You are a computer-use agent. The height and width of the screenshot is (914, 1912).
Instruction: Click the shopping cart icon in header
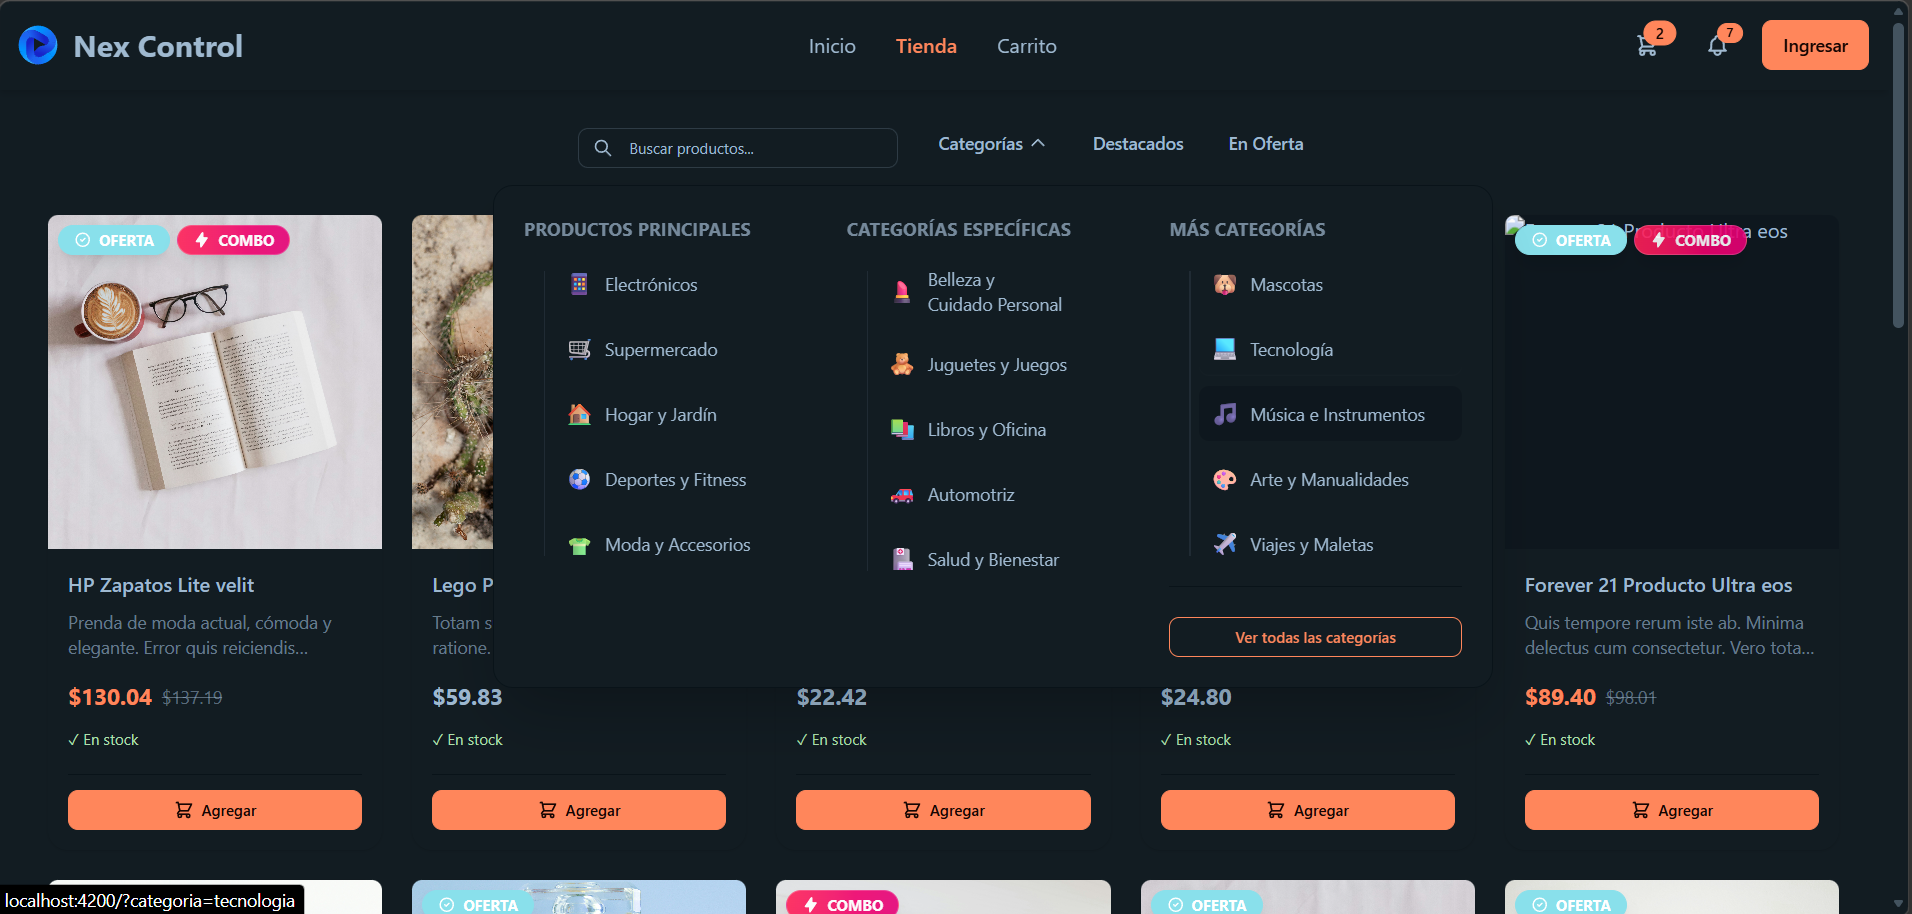point(1646,46)
